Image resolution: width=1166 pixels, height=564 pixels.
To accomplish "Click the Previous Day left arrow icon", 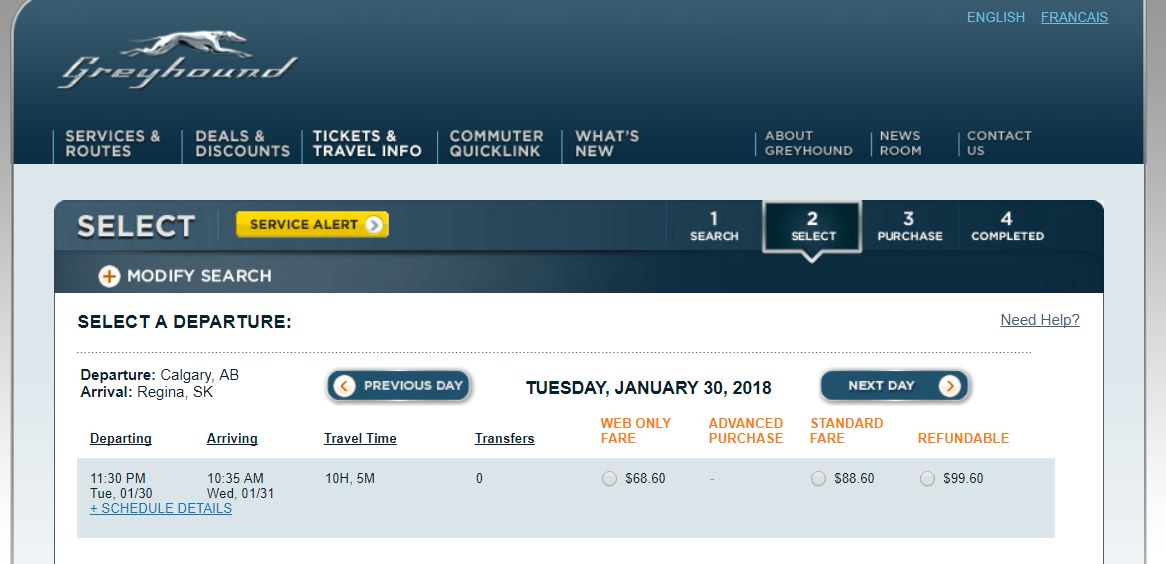I will tap(345, 386).
